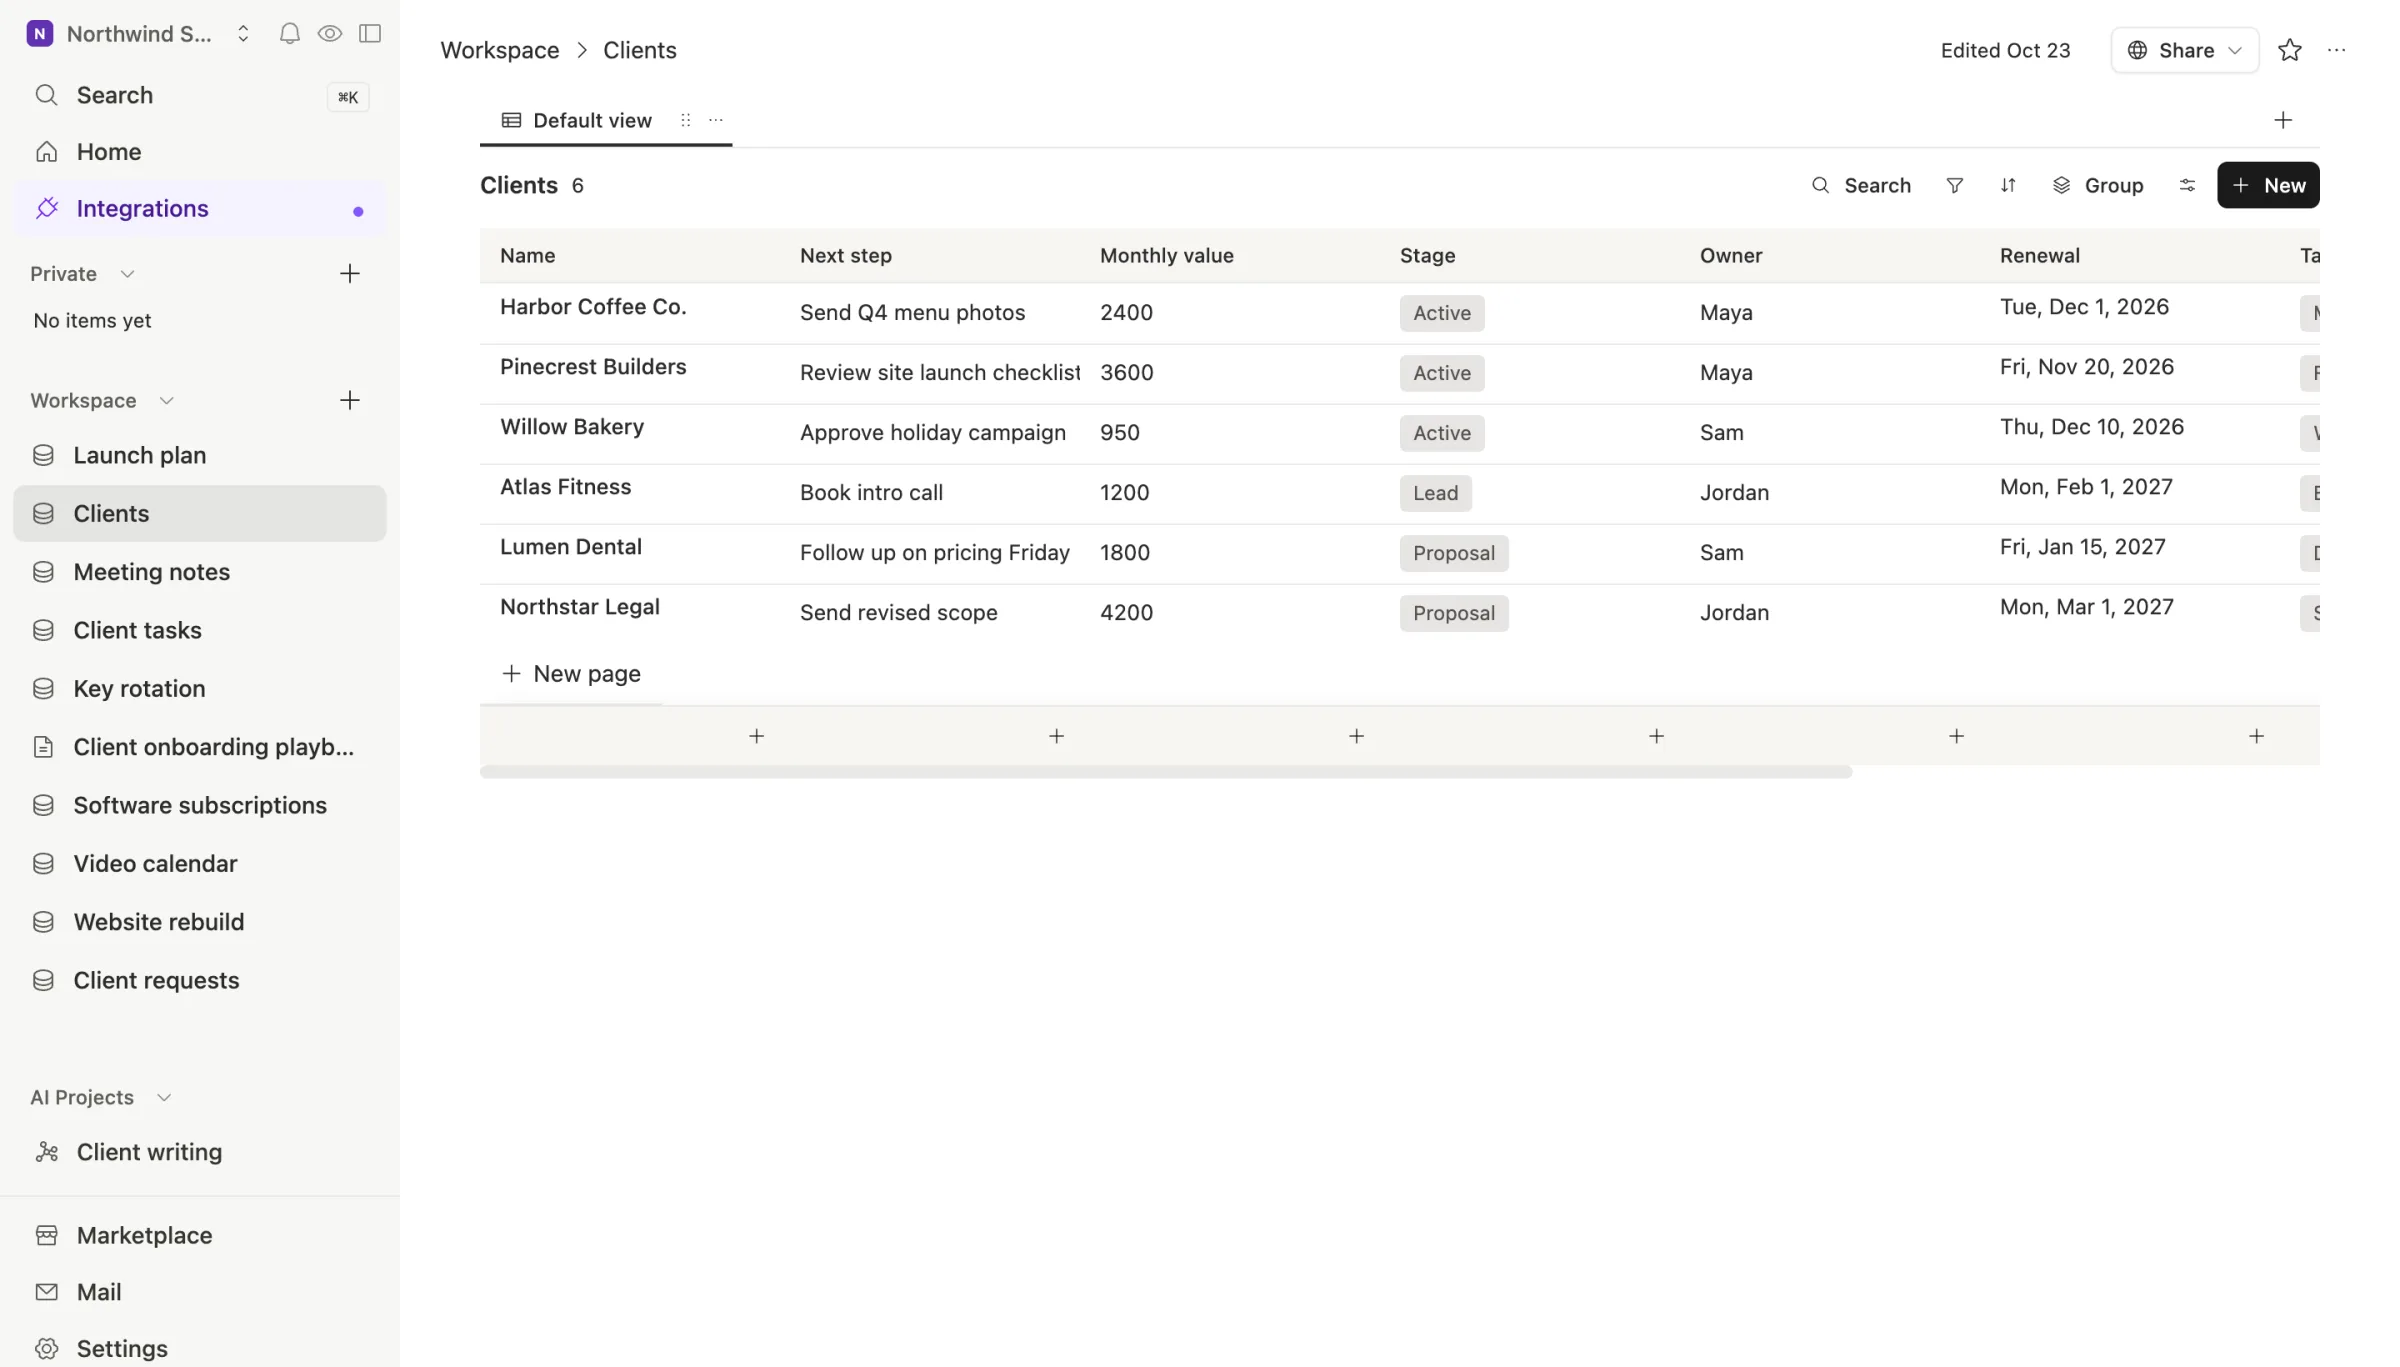Open the sort arrows icon
The width and height of the screenshot is (2400, 1367).
2008,185
